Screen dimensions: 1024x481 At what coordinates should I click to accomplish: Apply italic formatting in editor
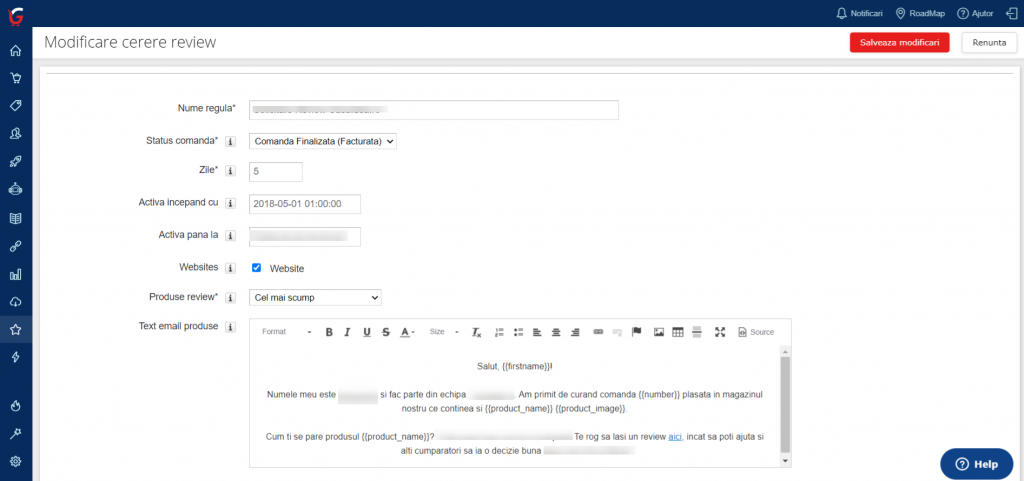347,332
